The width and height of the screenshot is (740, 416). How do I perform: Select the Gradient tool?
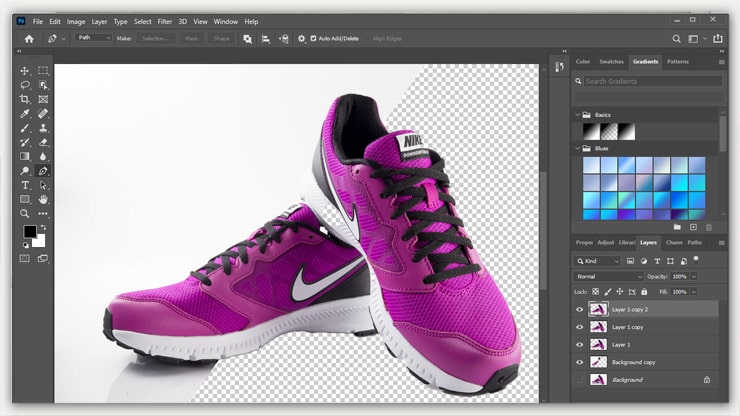pyautogui.click(x=25, y=156)
